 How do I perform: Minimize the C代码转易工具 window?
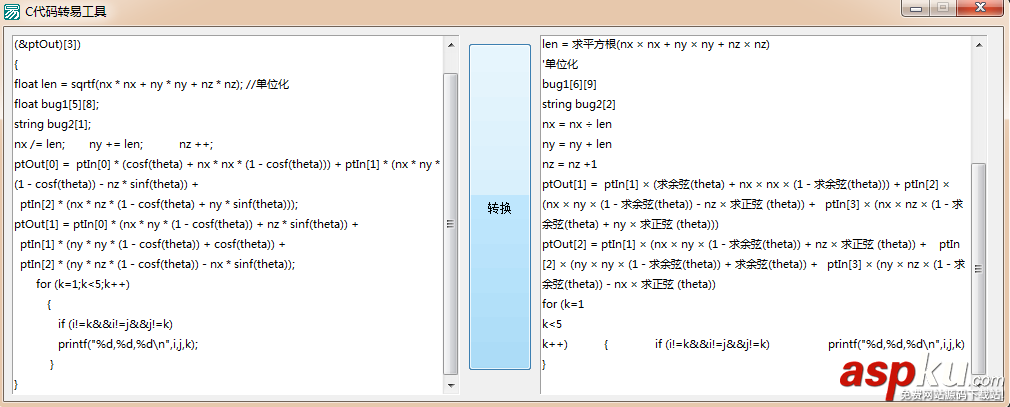915,8
